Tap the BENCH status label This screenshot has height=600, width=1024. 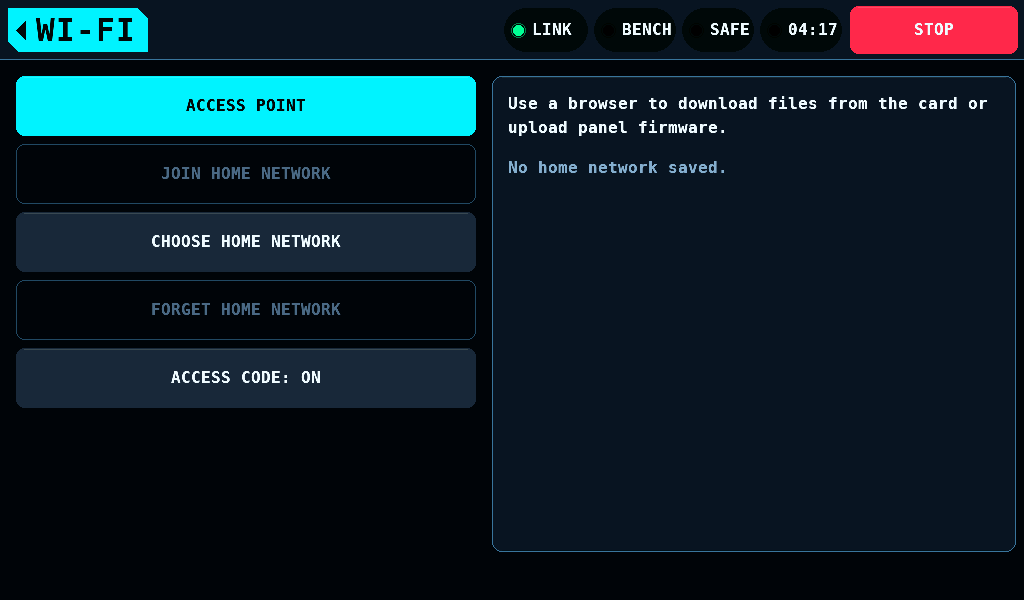[x=647, y=29]
